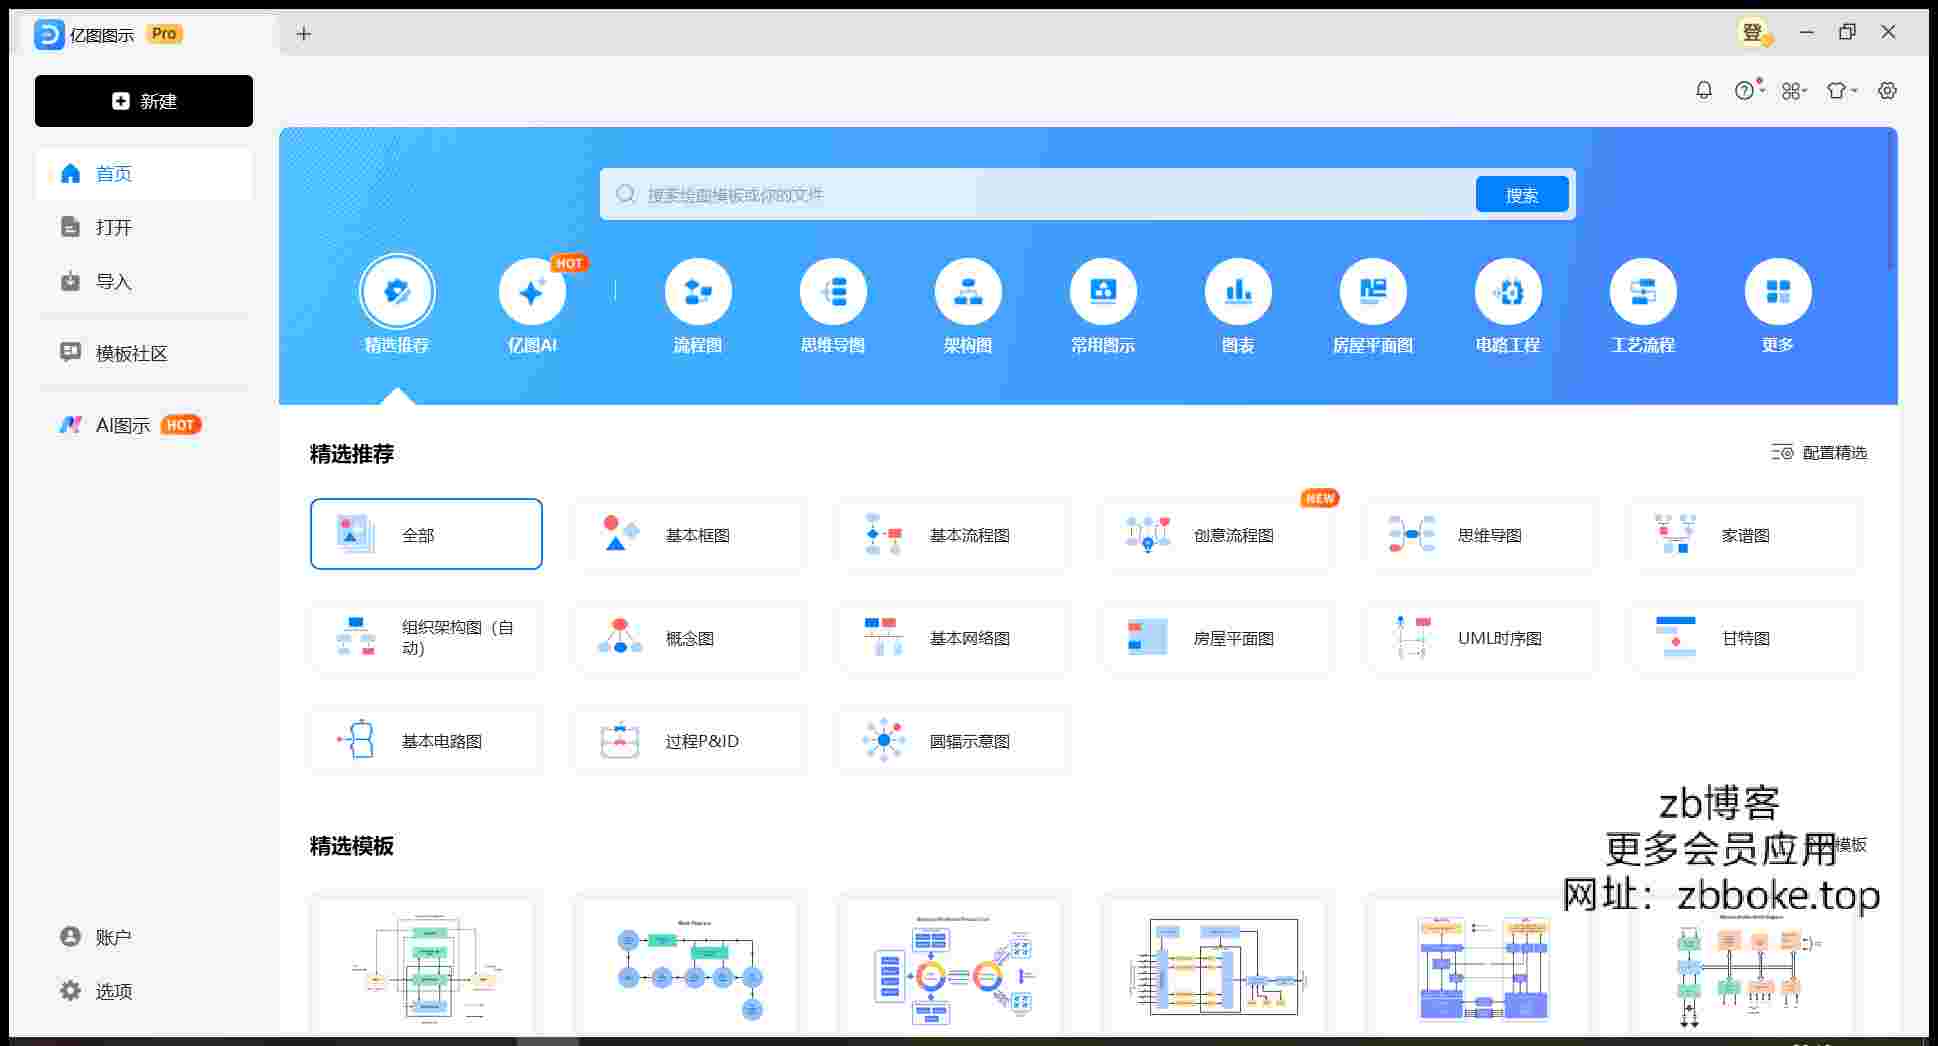This screenshot has width=1938, height=1046.
Task: Choose the UML时序图 diagram card
Action: tap(1482, 637)
